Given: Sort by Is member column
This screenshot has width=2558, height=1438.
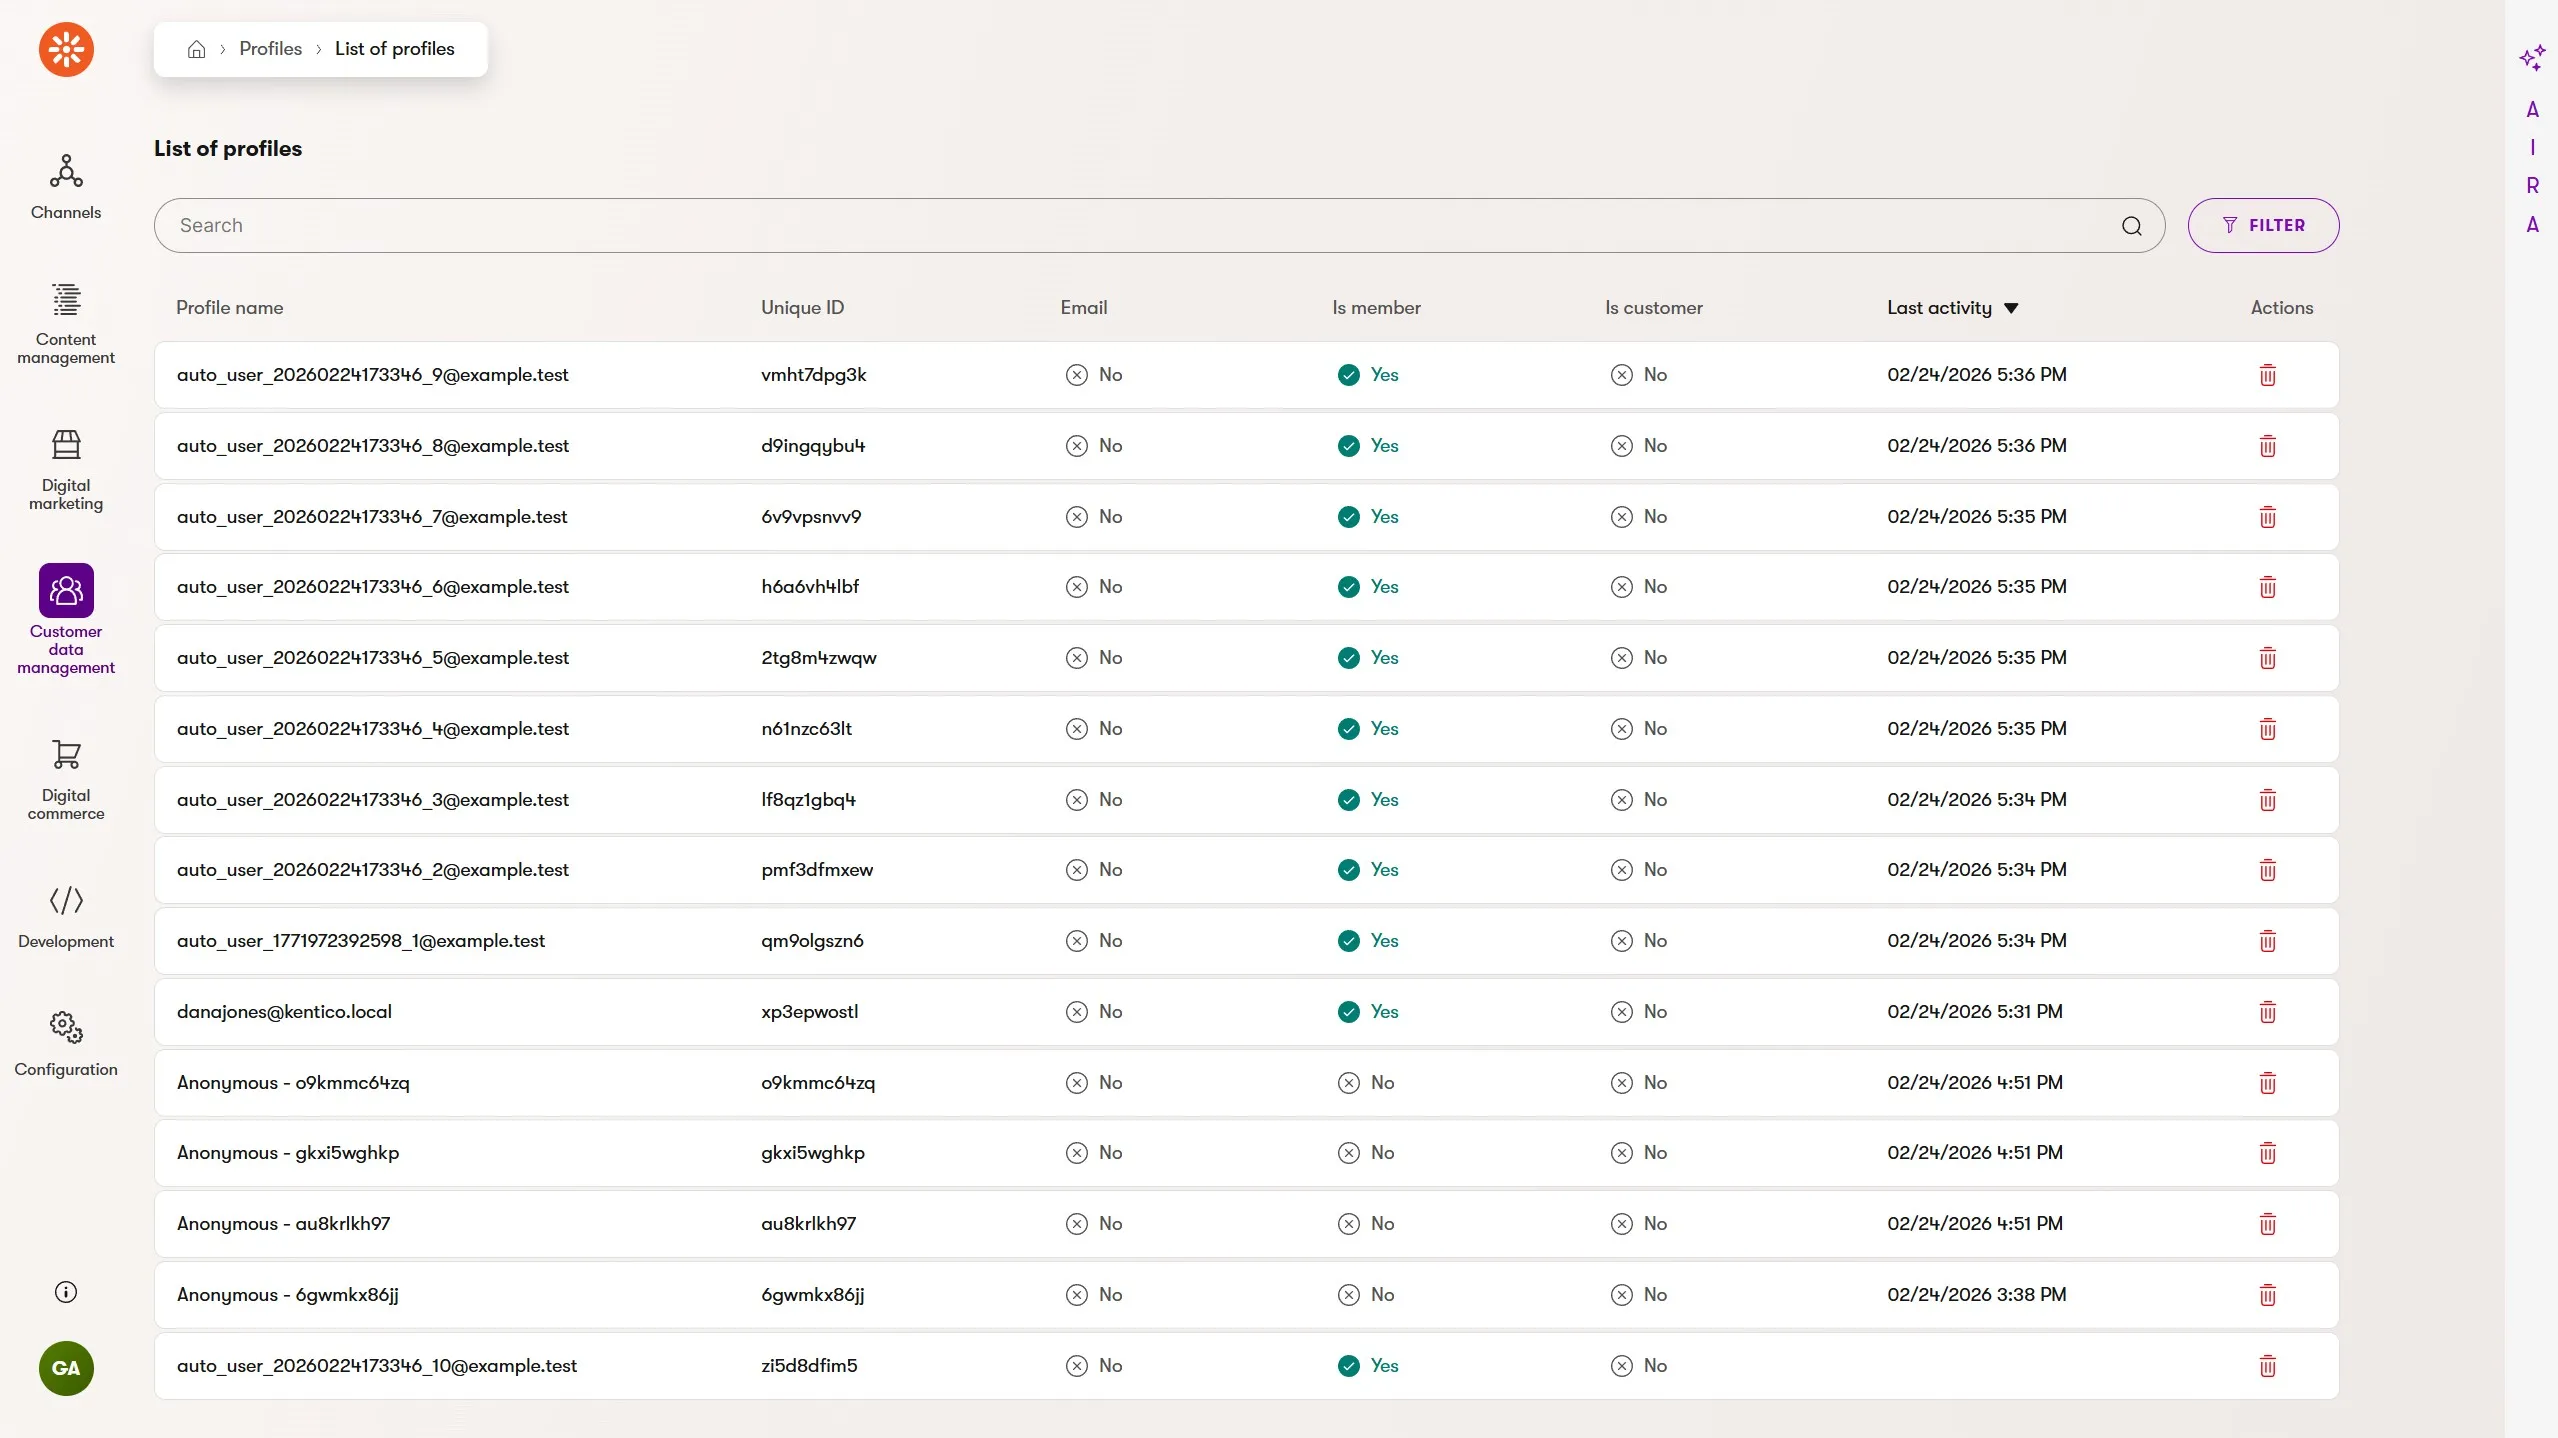Looking at the screenshot, I should click(1375, 308).
